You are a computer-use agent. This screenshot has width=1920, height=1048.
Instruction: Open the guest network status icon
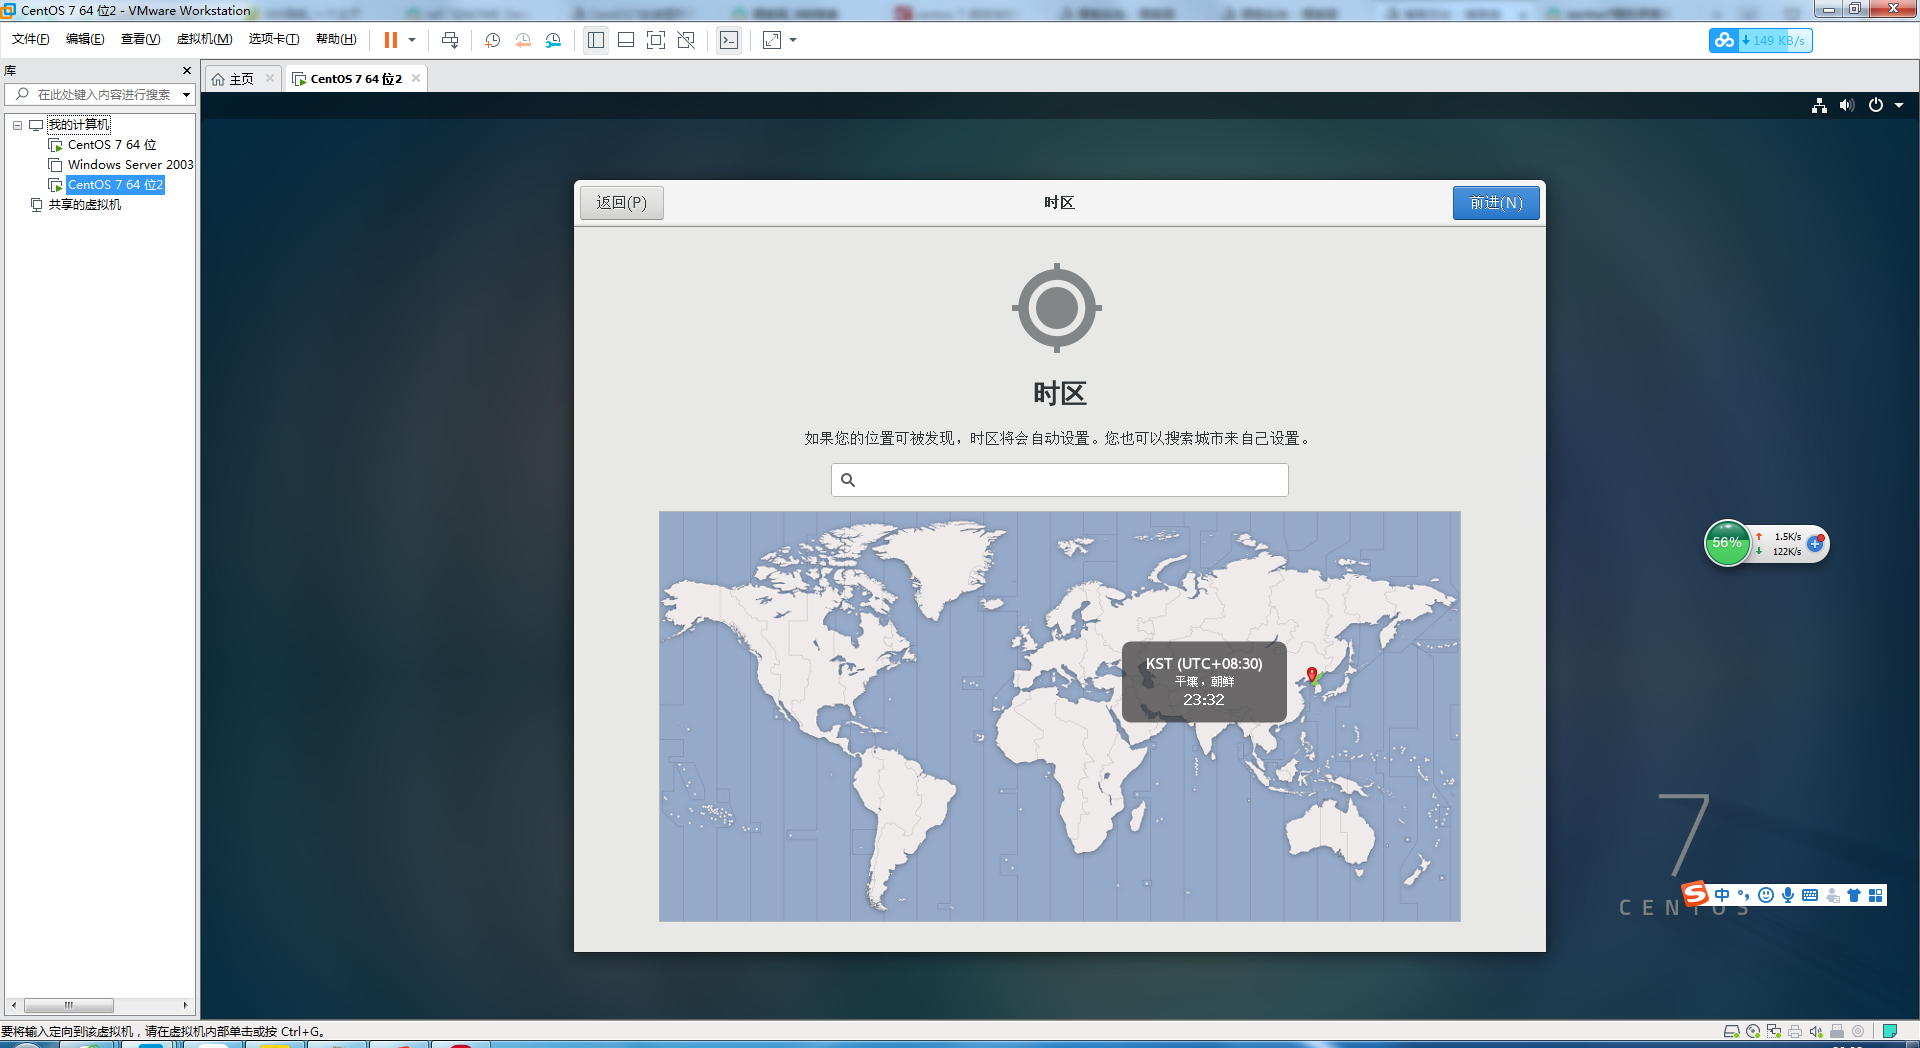[1819, 106]
